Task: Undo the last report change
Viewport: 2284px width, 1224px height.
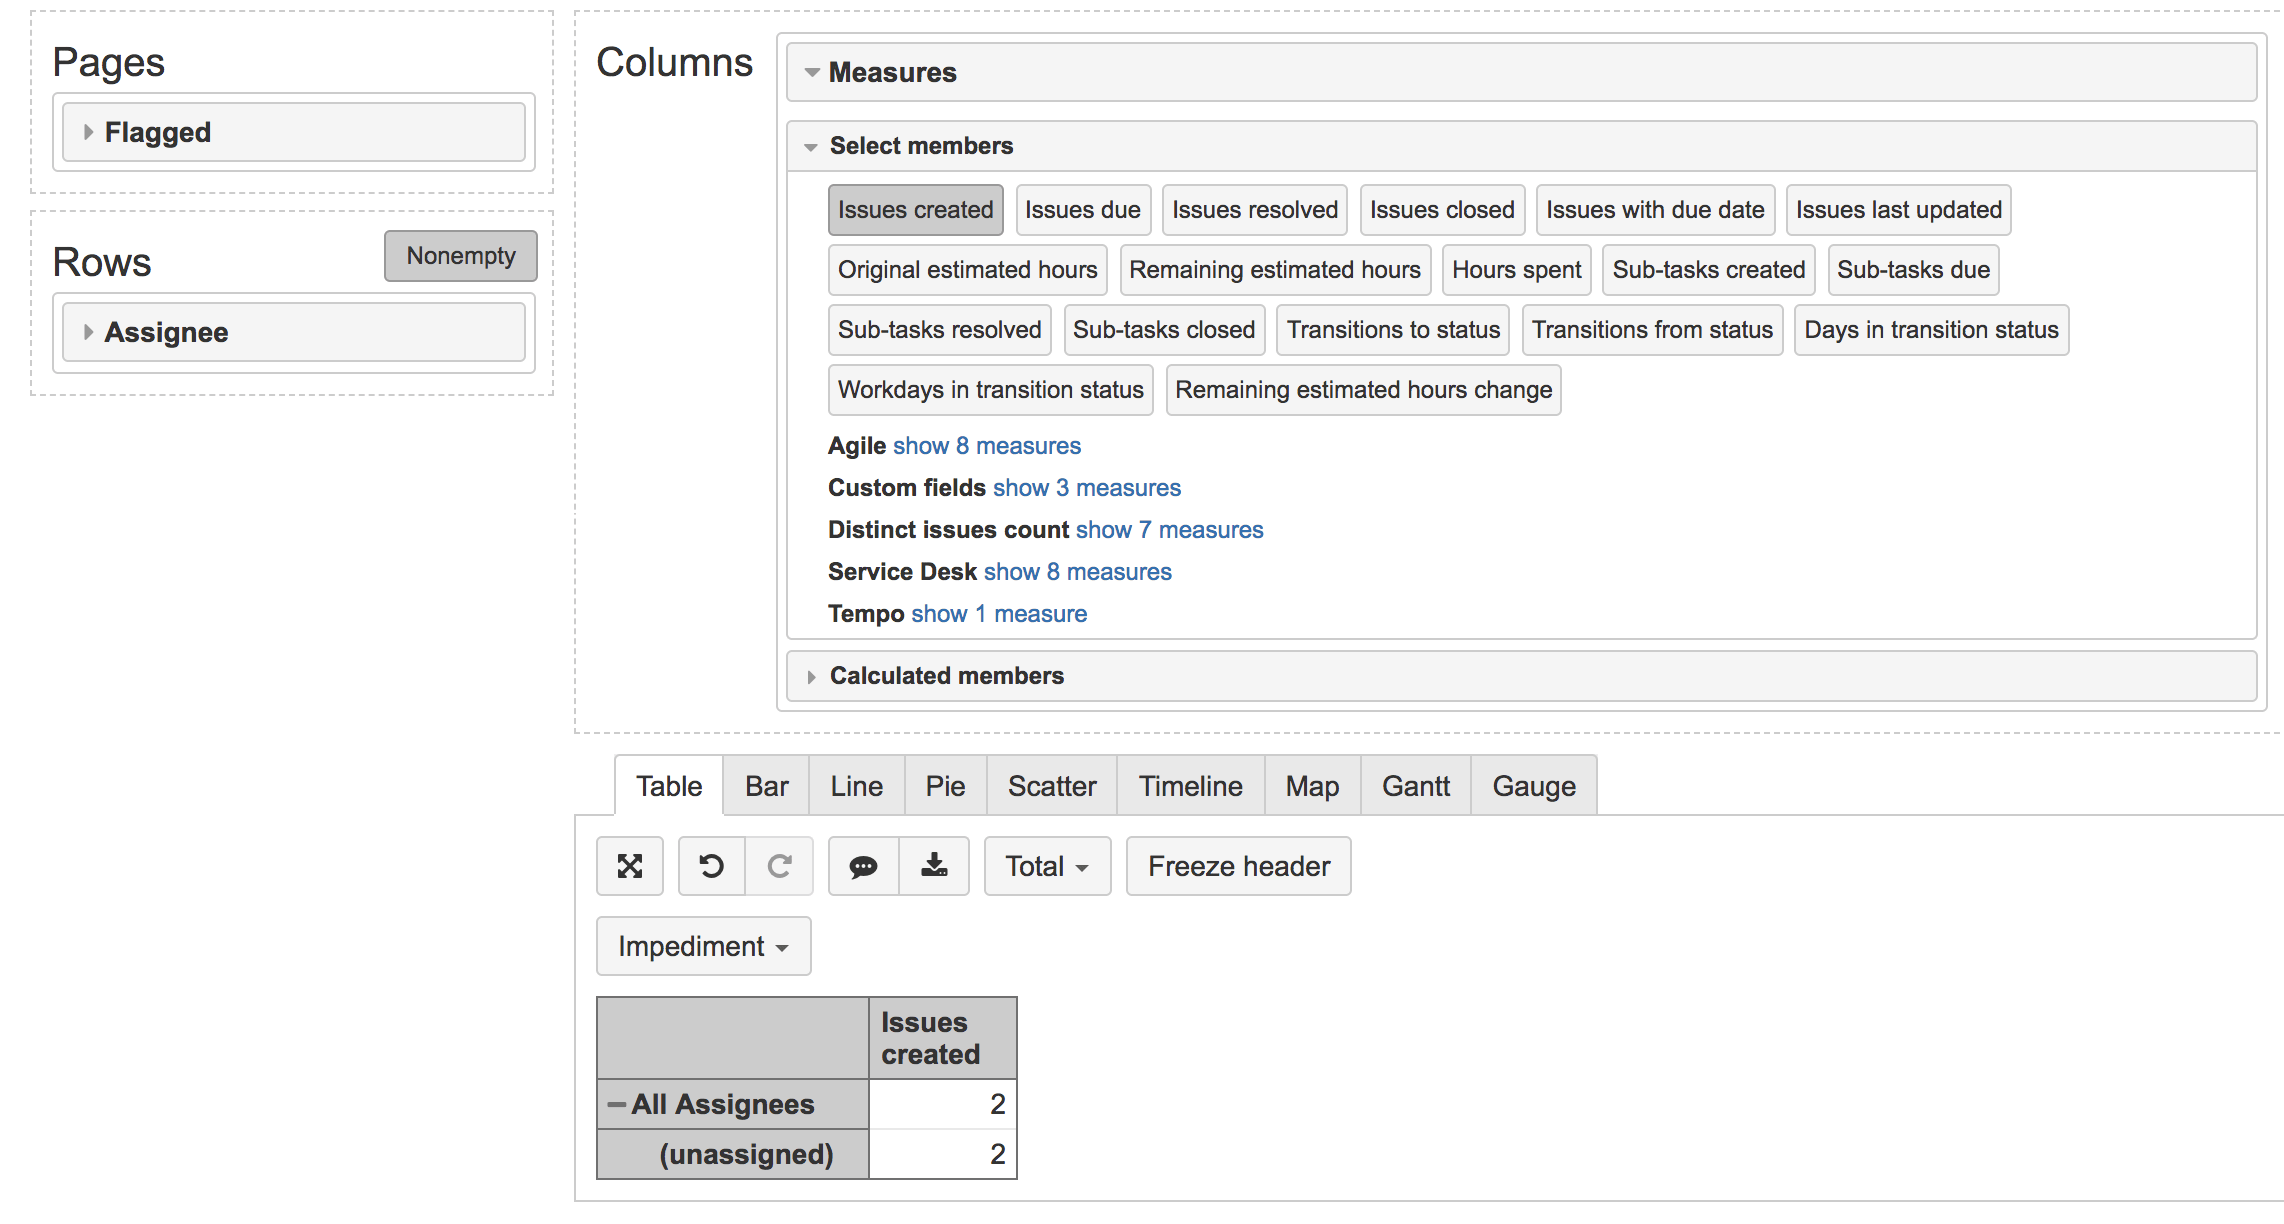Action: coord(711,866)
